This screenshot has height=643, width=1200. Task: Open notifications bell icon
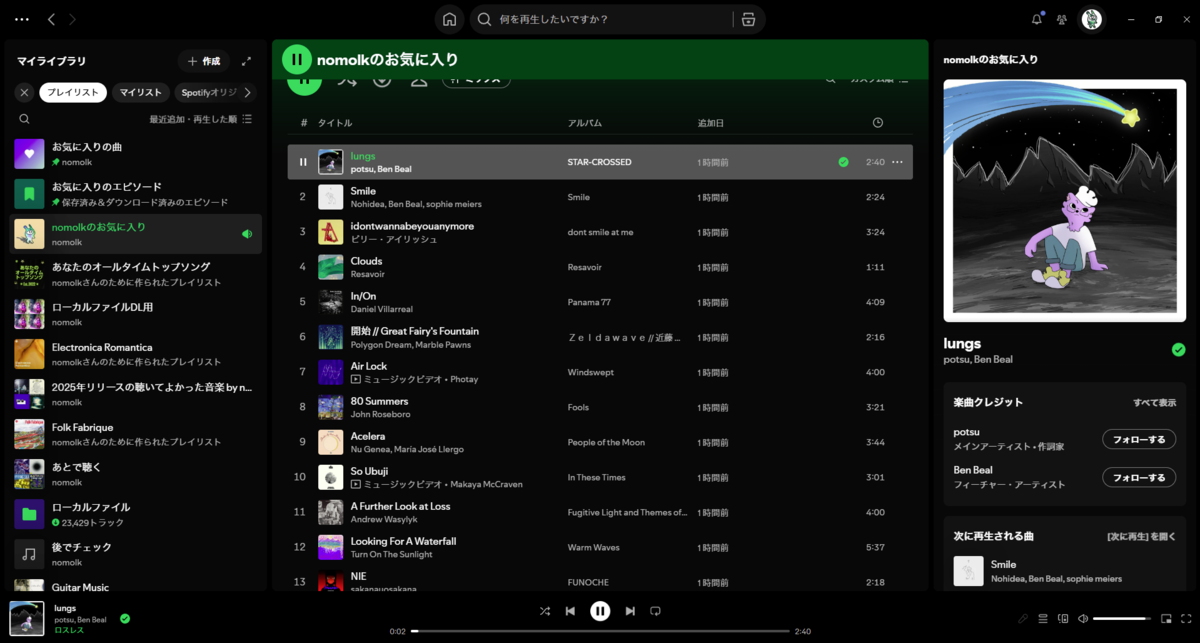1037,19
